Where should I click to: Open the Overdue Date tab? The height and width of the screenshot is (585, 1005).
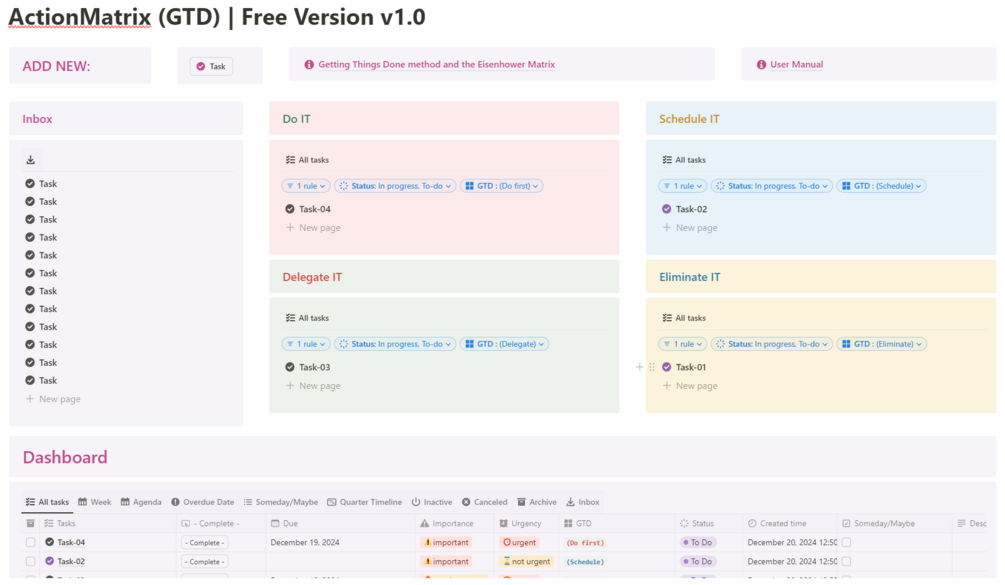pyautogui.click(x=203, y=502)
